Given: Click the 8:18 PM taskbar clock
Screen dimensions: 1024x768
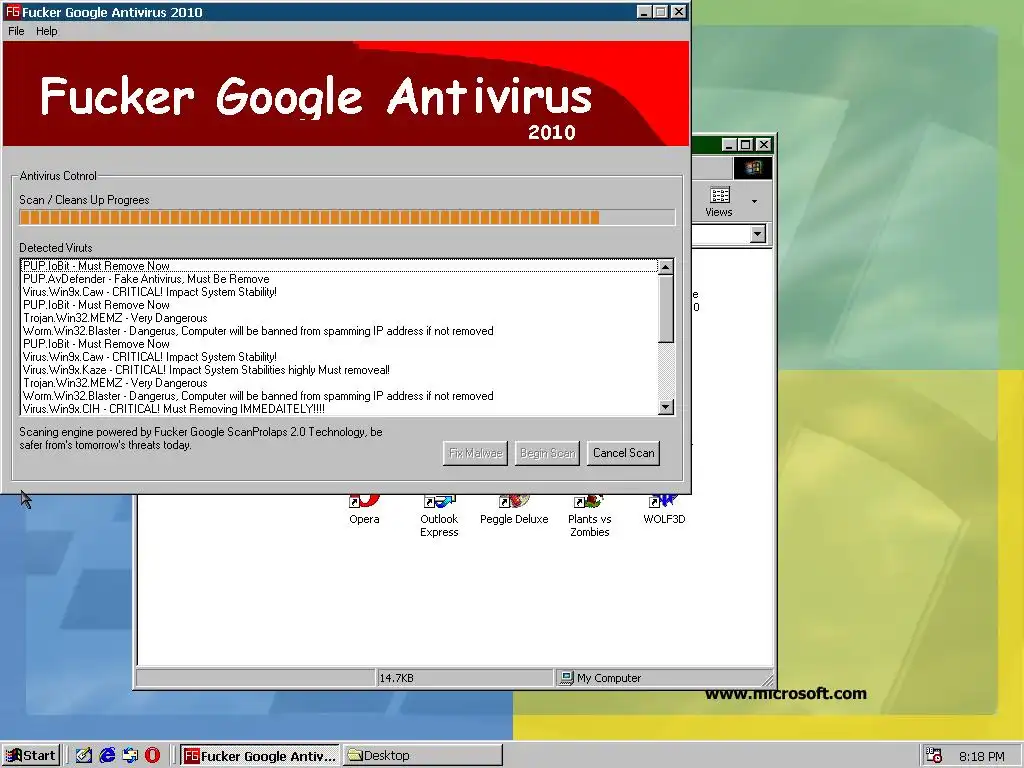Looking at the screenshot, I should click(982, 756).
